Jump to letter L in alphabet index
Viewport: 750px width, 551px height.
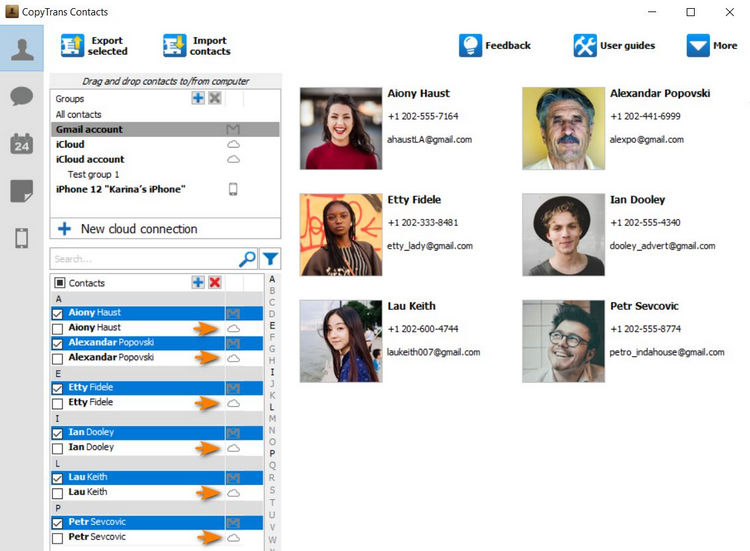(x=272, y=407)
